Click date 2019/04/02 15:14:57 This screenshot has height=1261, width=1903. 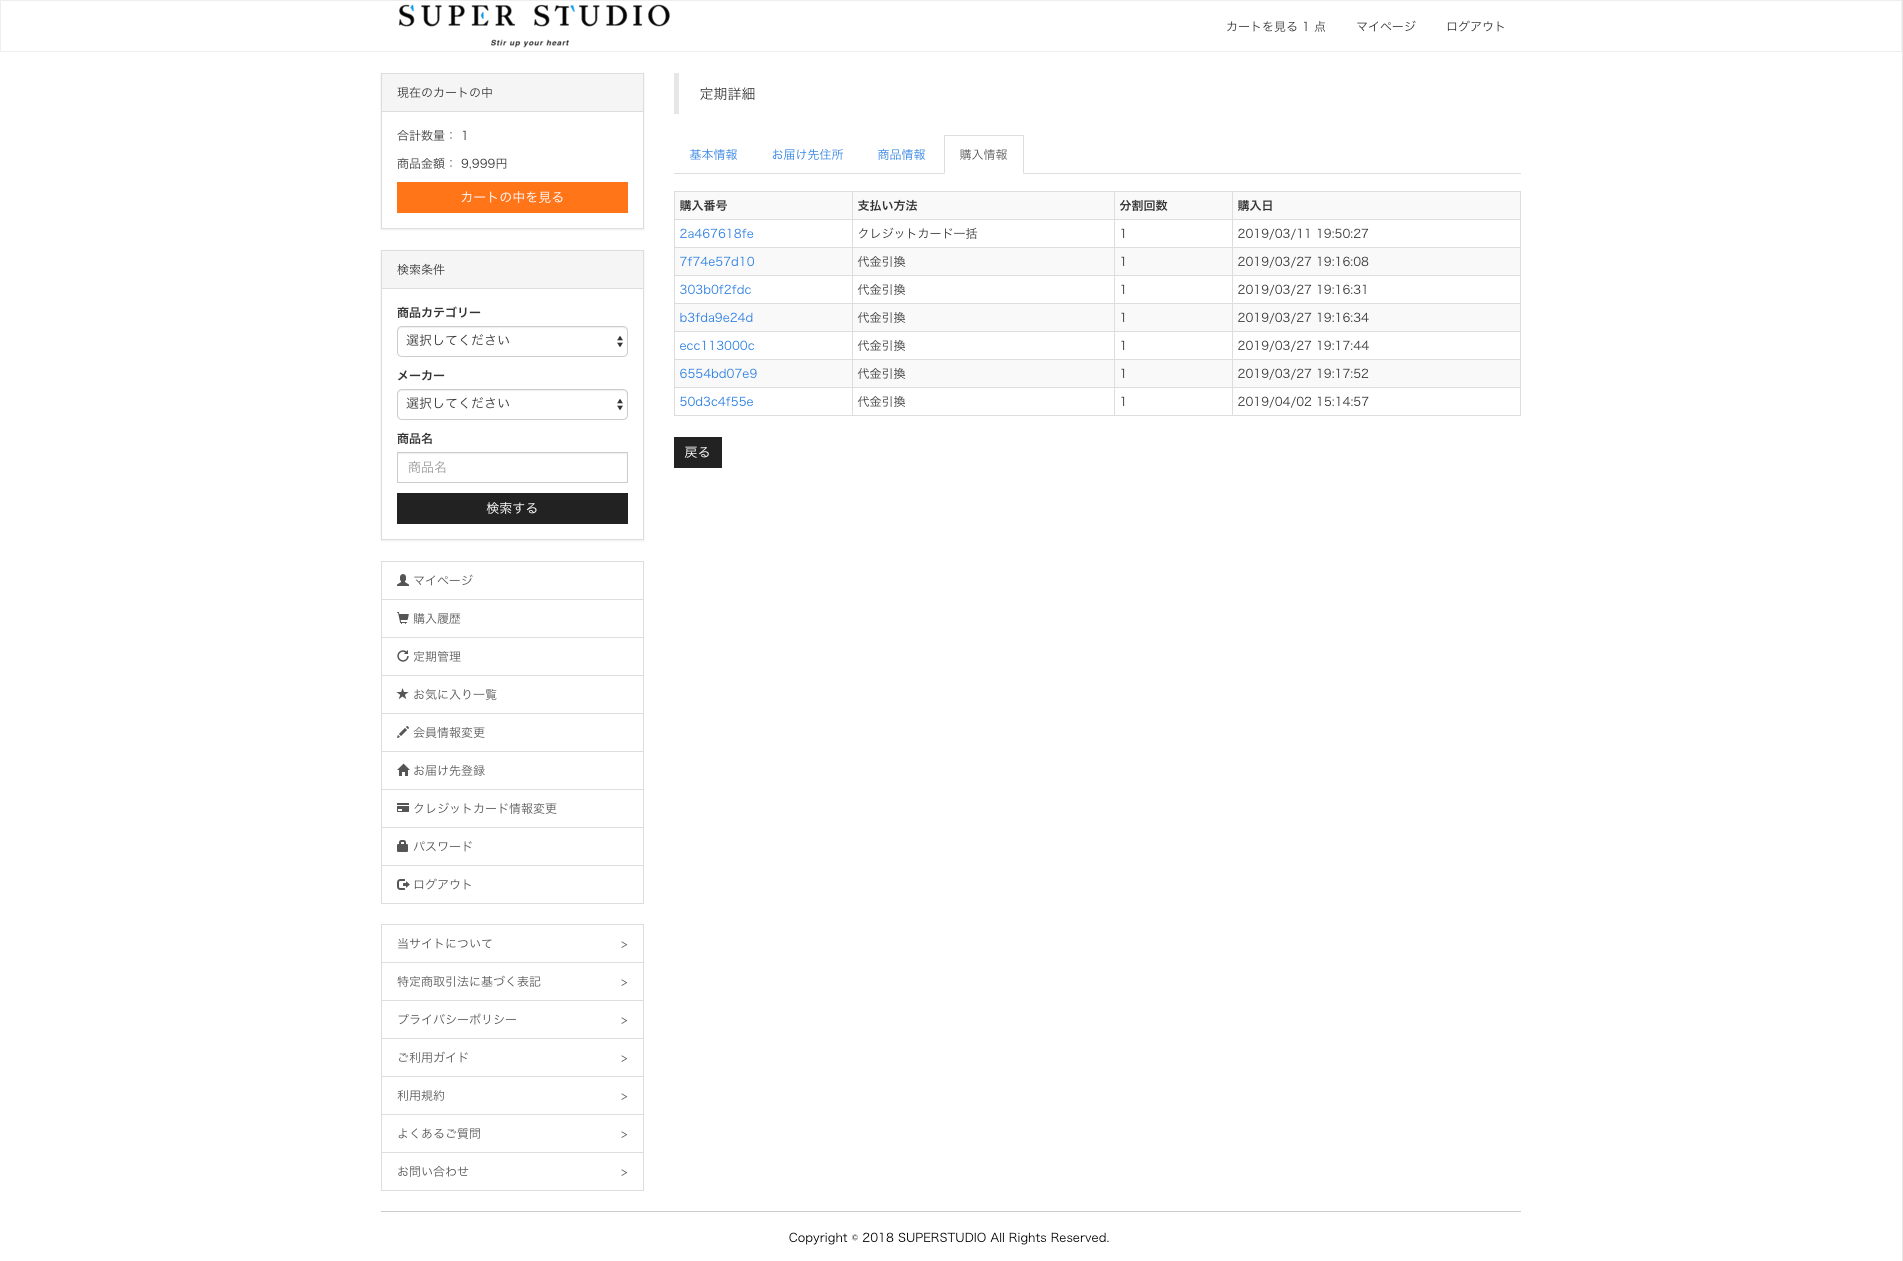click(1303, 402)
